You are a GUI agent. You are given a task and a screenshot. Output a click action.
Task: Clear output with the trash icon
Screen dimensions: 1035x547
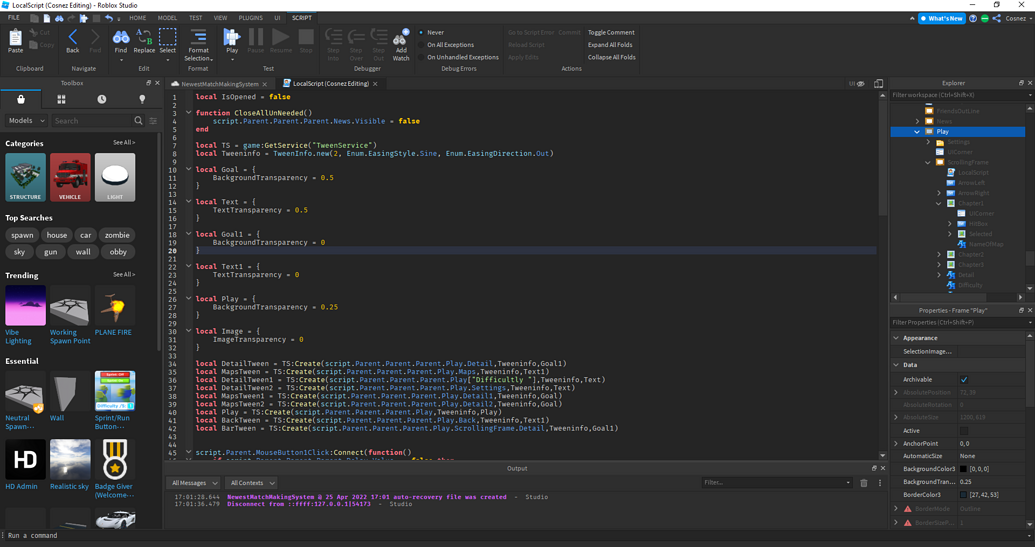pyautogui.click(x=863, y=483)
